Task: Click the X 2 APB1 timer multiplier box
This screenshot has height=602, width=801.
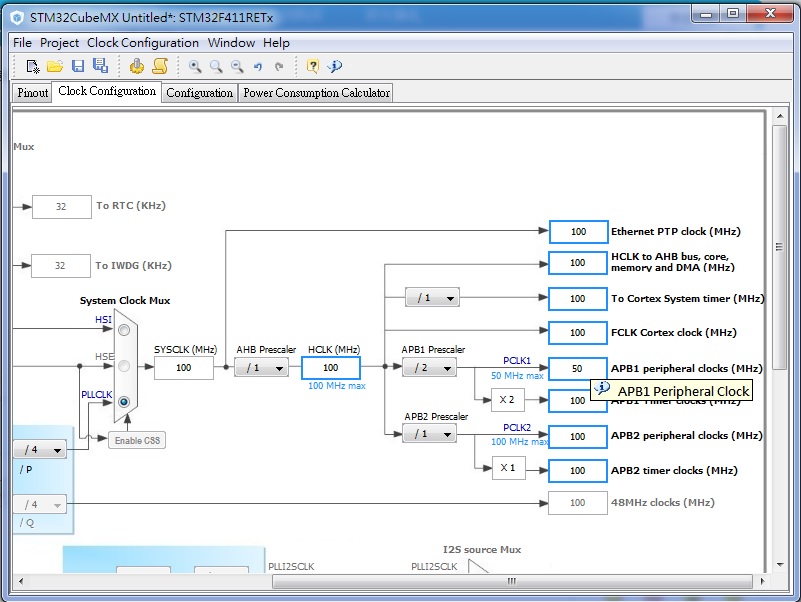Action: coord(507,400)
